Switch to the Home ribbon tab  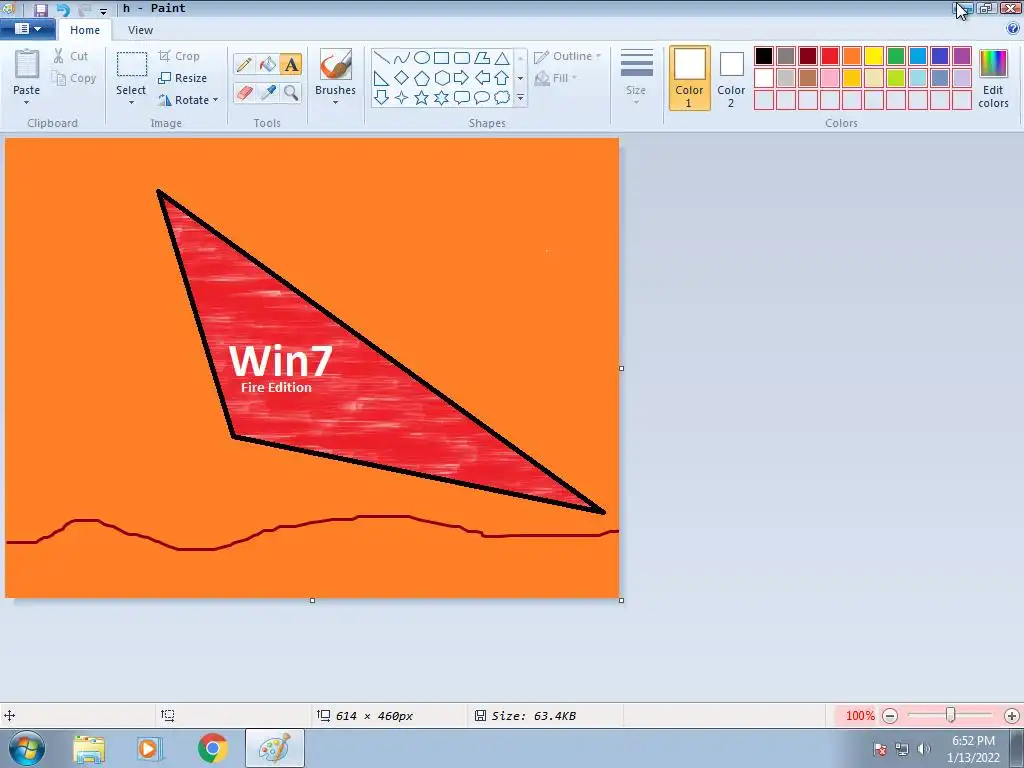(x=85, y=30)
